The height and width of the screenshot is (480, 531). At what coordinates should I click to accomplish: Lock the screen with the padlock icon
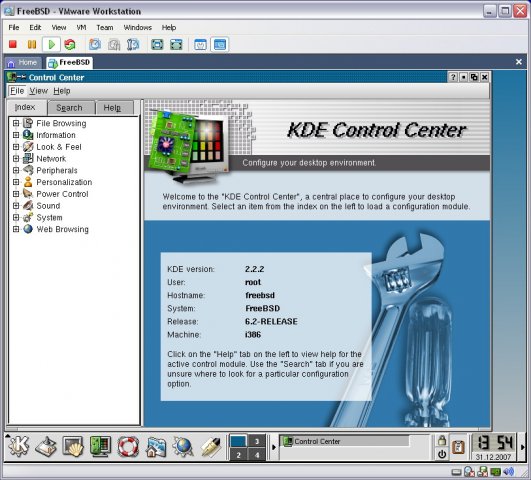tap(442, 440)
